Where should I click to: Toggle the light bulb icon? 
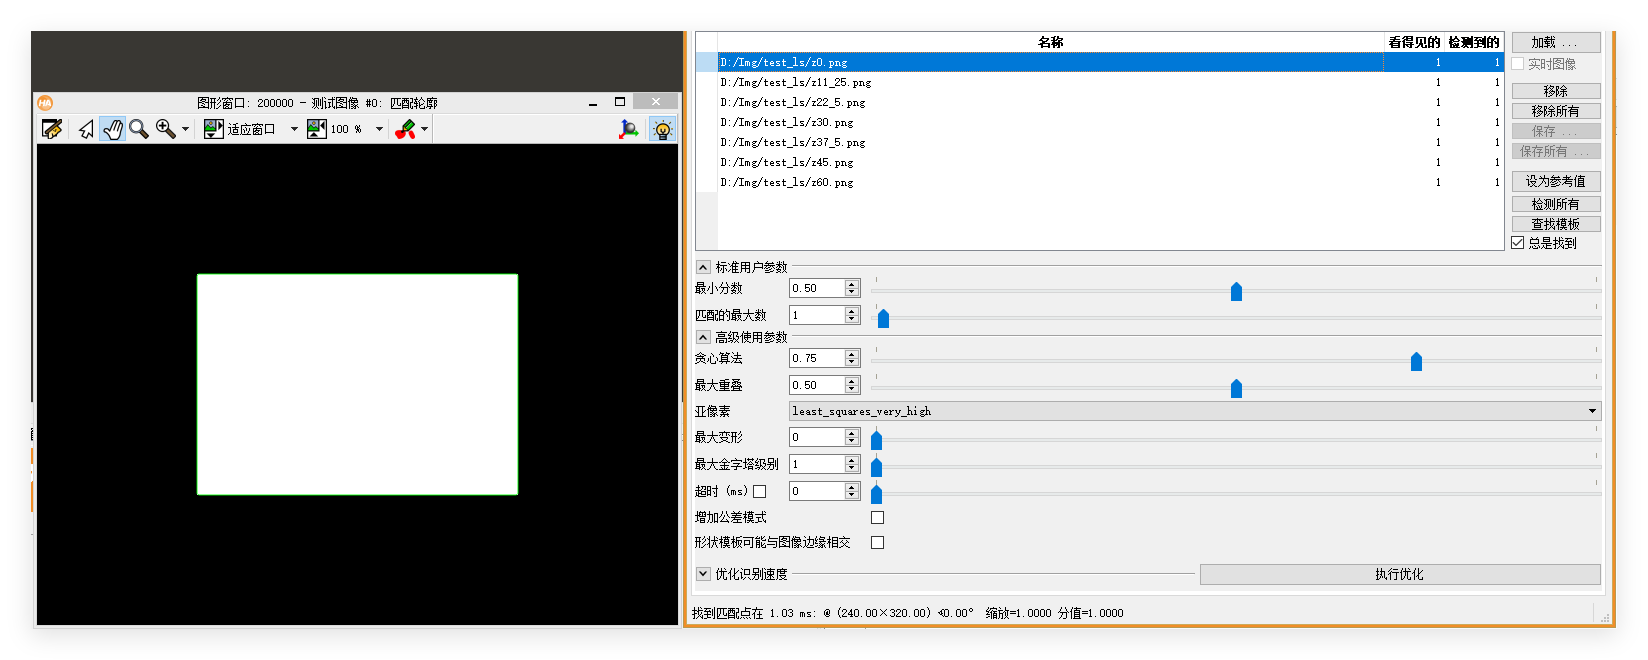[662, 129]
